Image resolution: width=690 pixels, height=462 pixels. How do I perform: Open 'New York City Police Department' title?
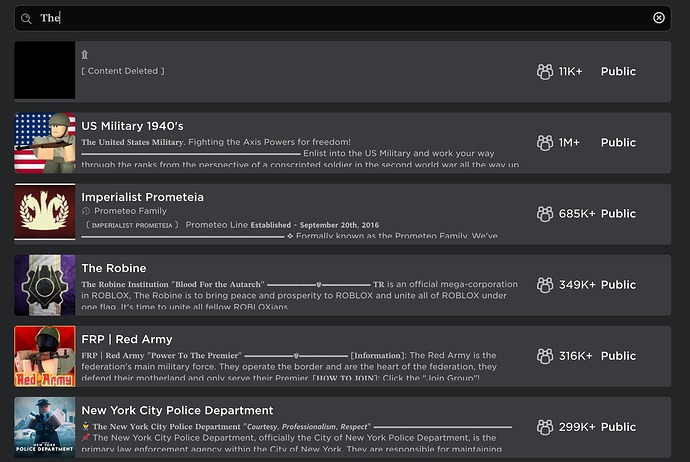177,411
